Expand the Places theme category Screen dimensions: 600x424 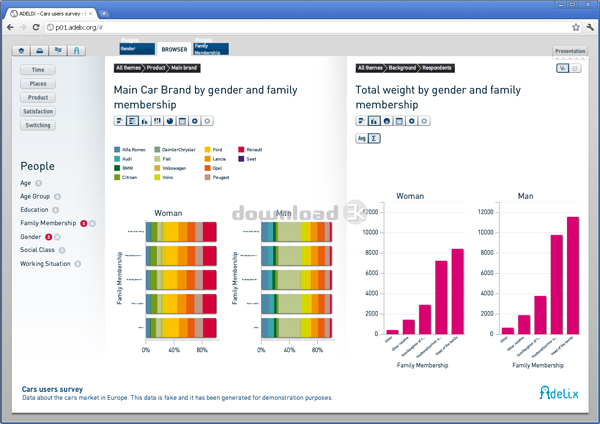(38, 84)
